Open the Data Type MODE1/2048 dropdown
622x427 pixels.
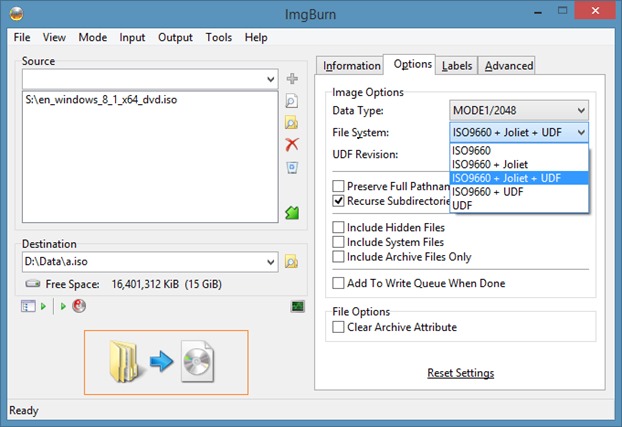(519, 110)
